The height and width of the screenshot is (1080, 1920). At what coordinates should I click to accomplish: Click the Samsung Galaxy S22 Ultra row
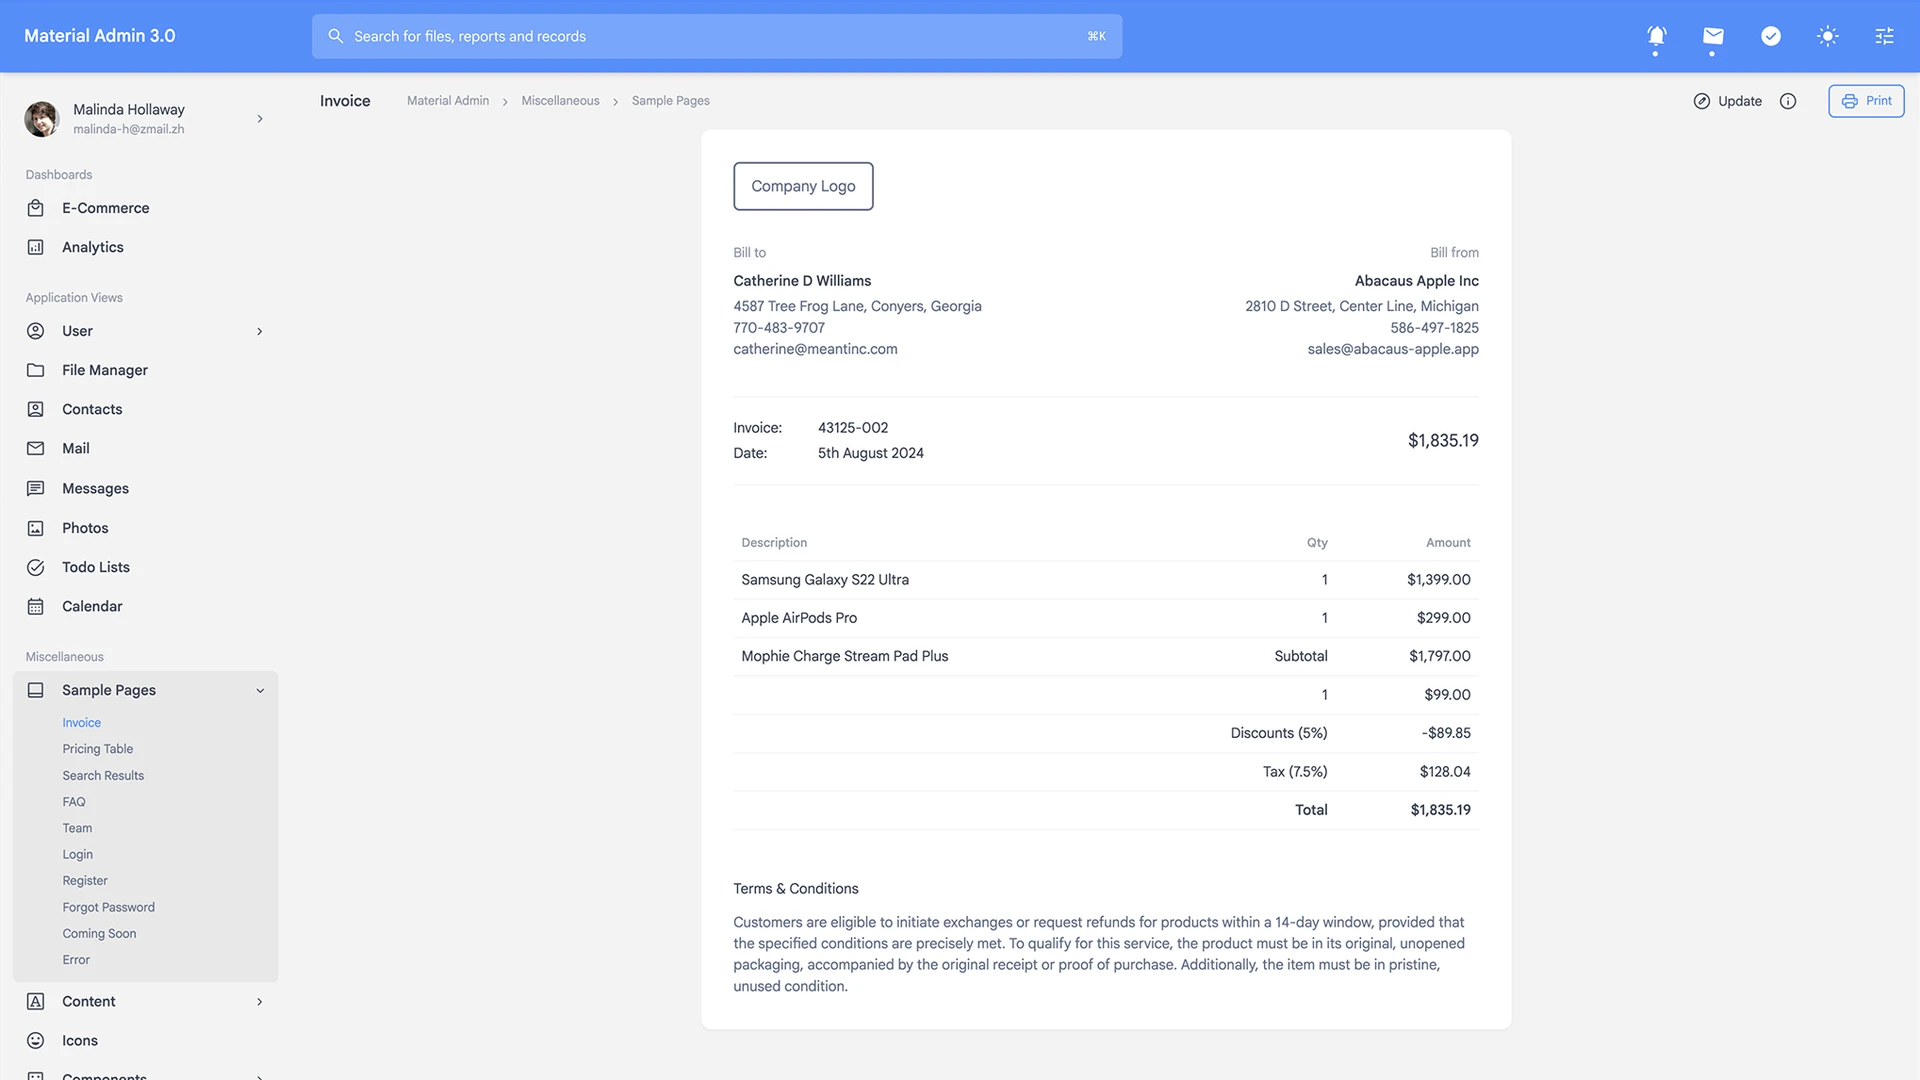1106,580
